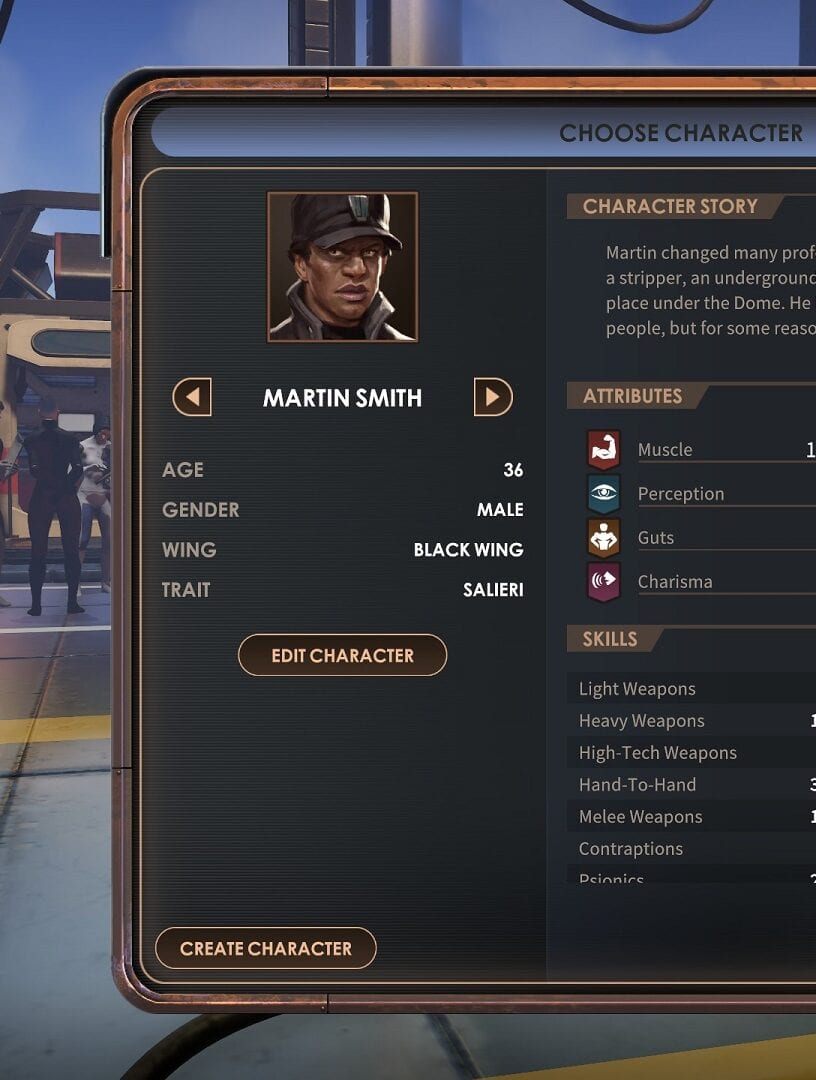
Task: Open the Edit Character button
Action: 342,655
